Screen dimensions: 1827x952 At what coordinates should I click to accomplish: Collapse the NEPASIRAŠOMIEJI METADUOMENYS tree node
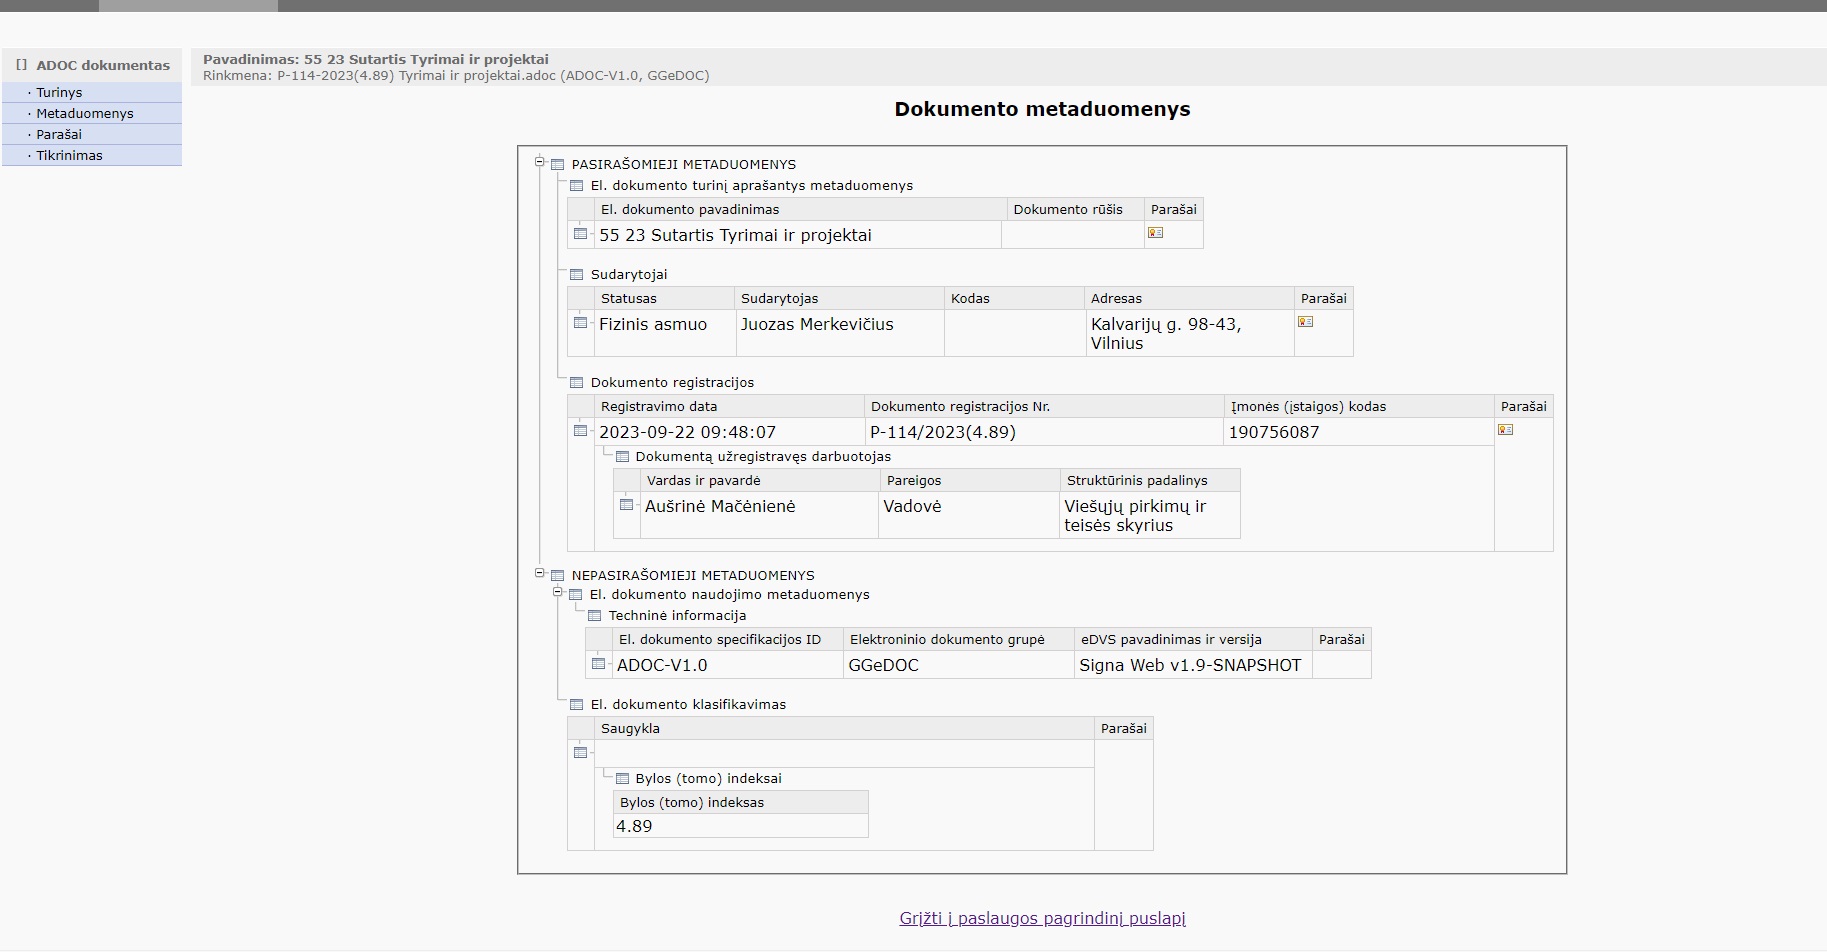540,573
